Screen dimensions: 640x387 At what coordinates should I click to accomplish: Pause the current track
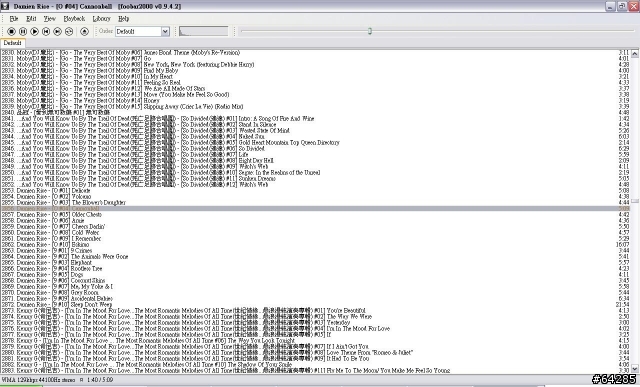point(23,31)
